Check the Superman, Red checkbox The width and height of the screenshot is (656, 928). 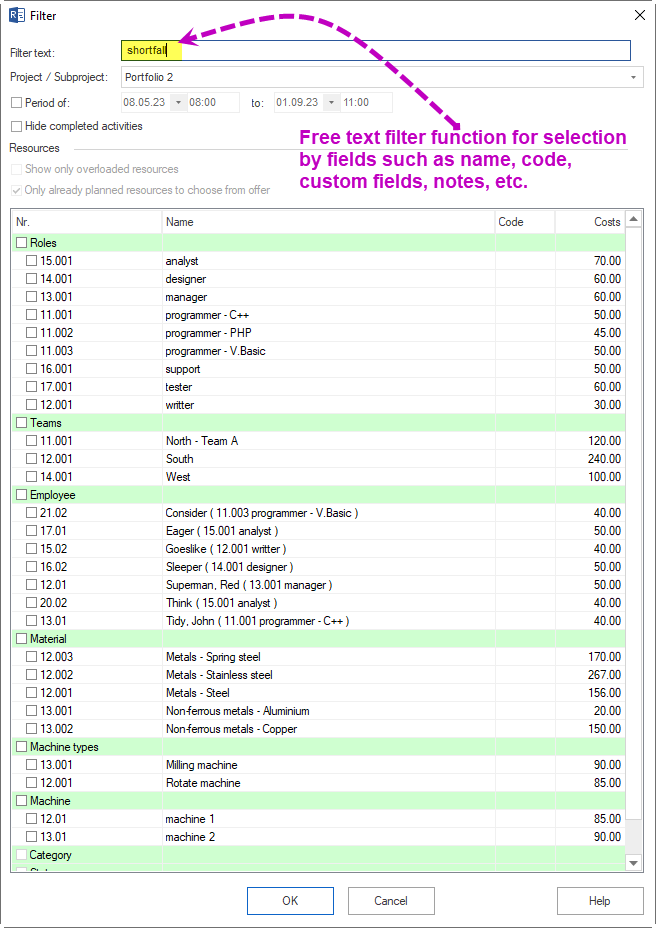click(x=31, y=585)
